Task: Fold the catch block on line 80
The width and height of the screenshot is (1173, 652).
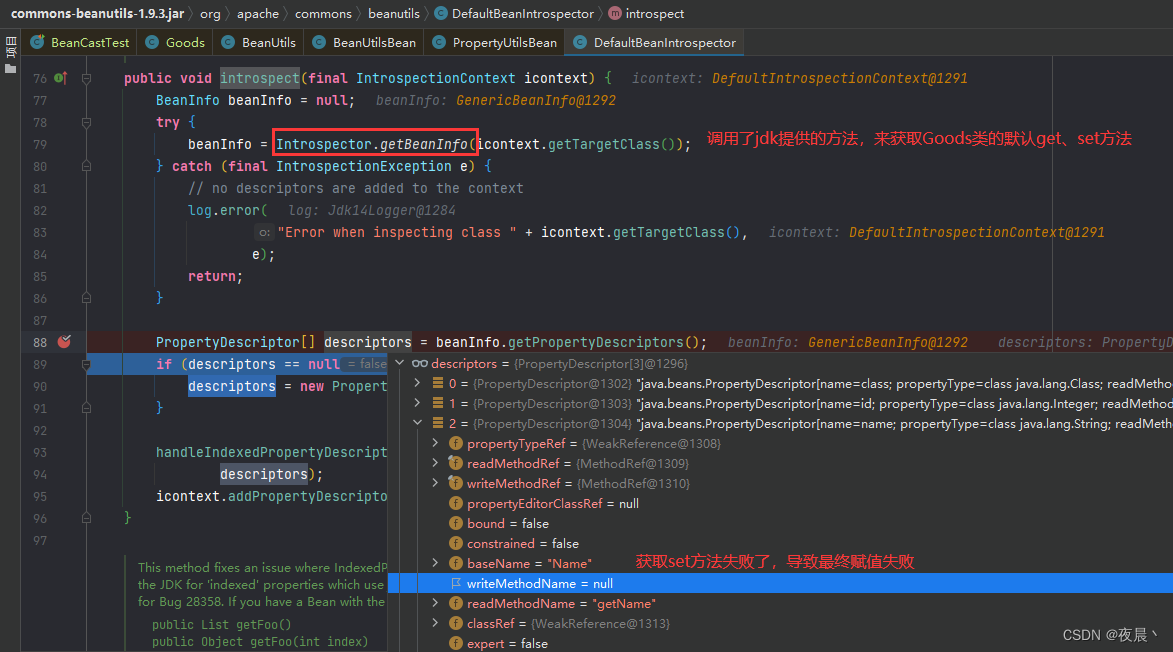Action: click(x=86, y=166)
